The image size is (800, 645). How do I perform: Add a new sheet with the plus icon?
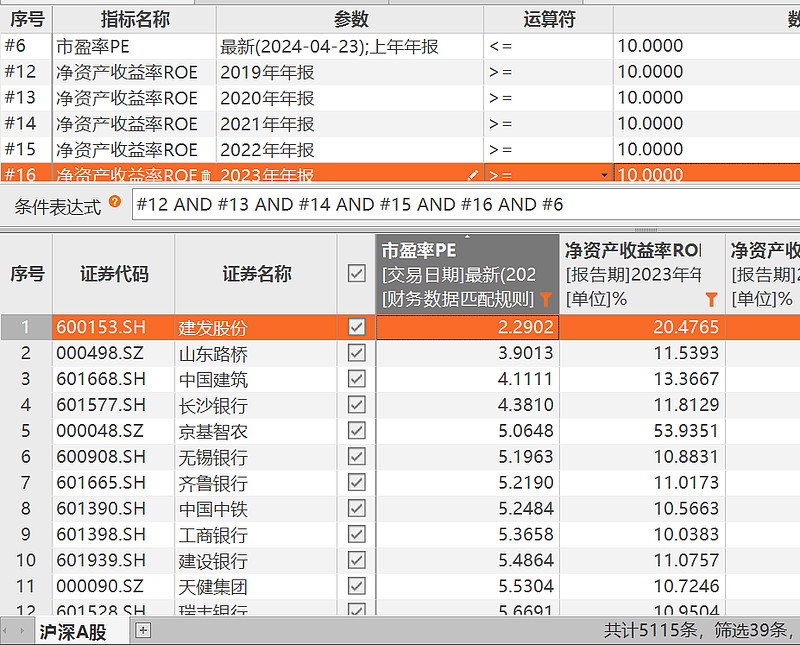click(x=143, y=630)
